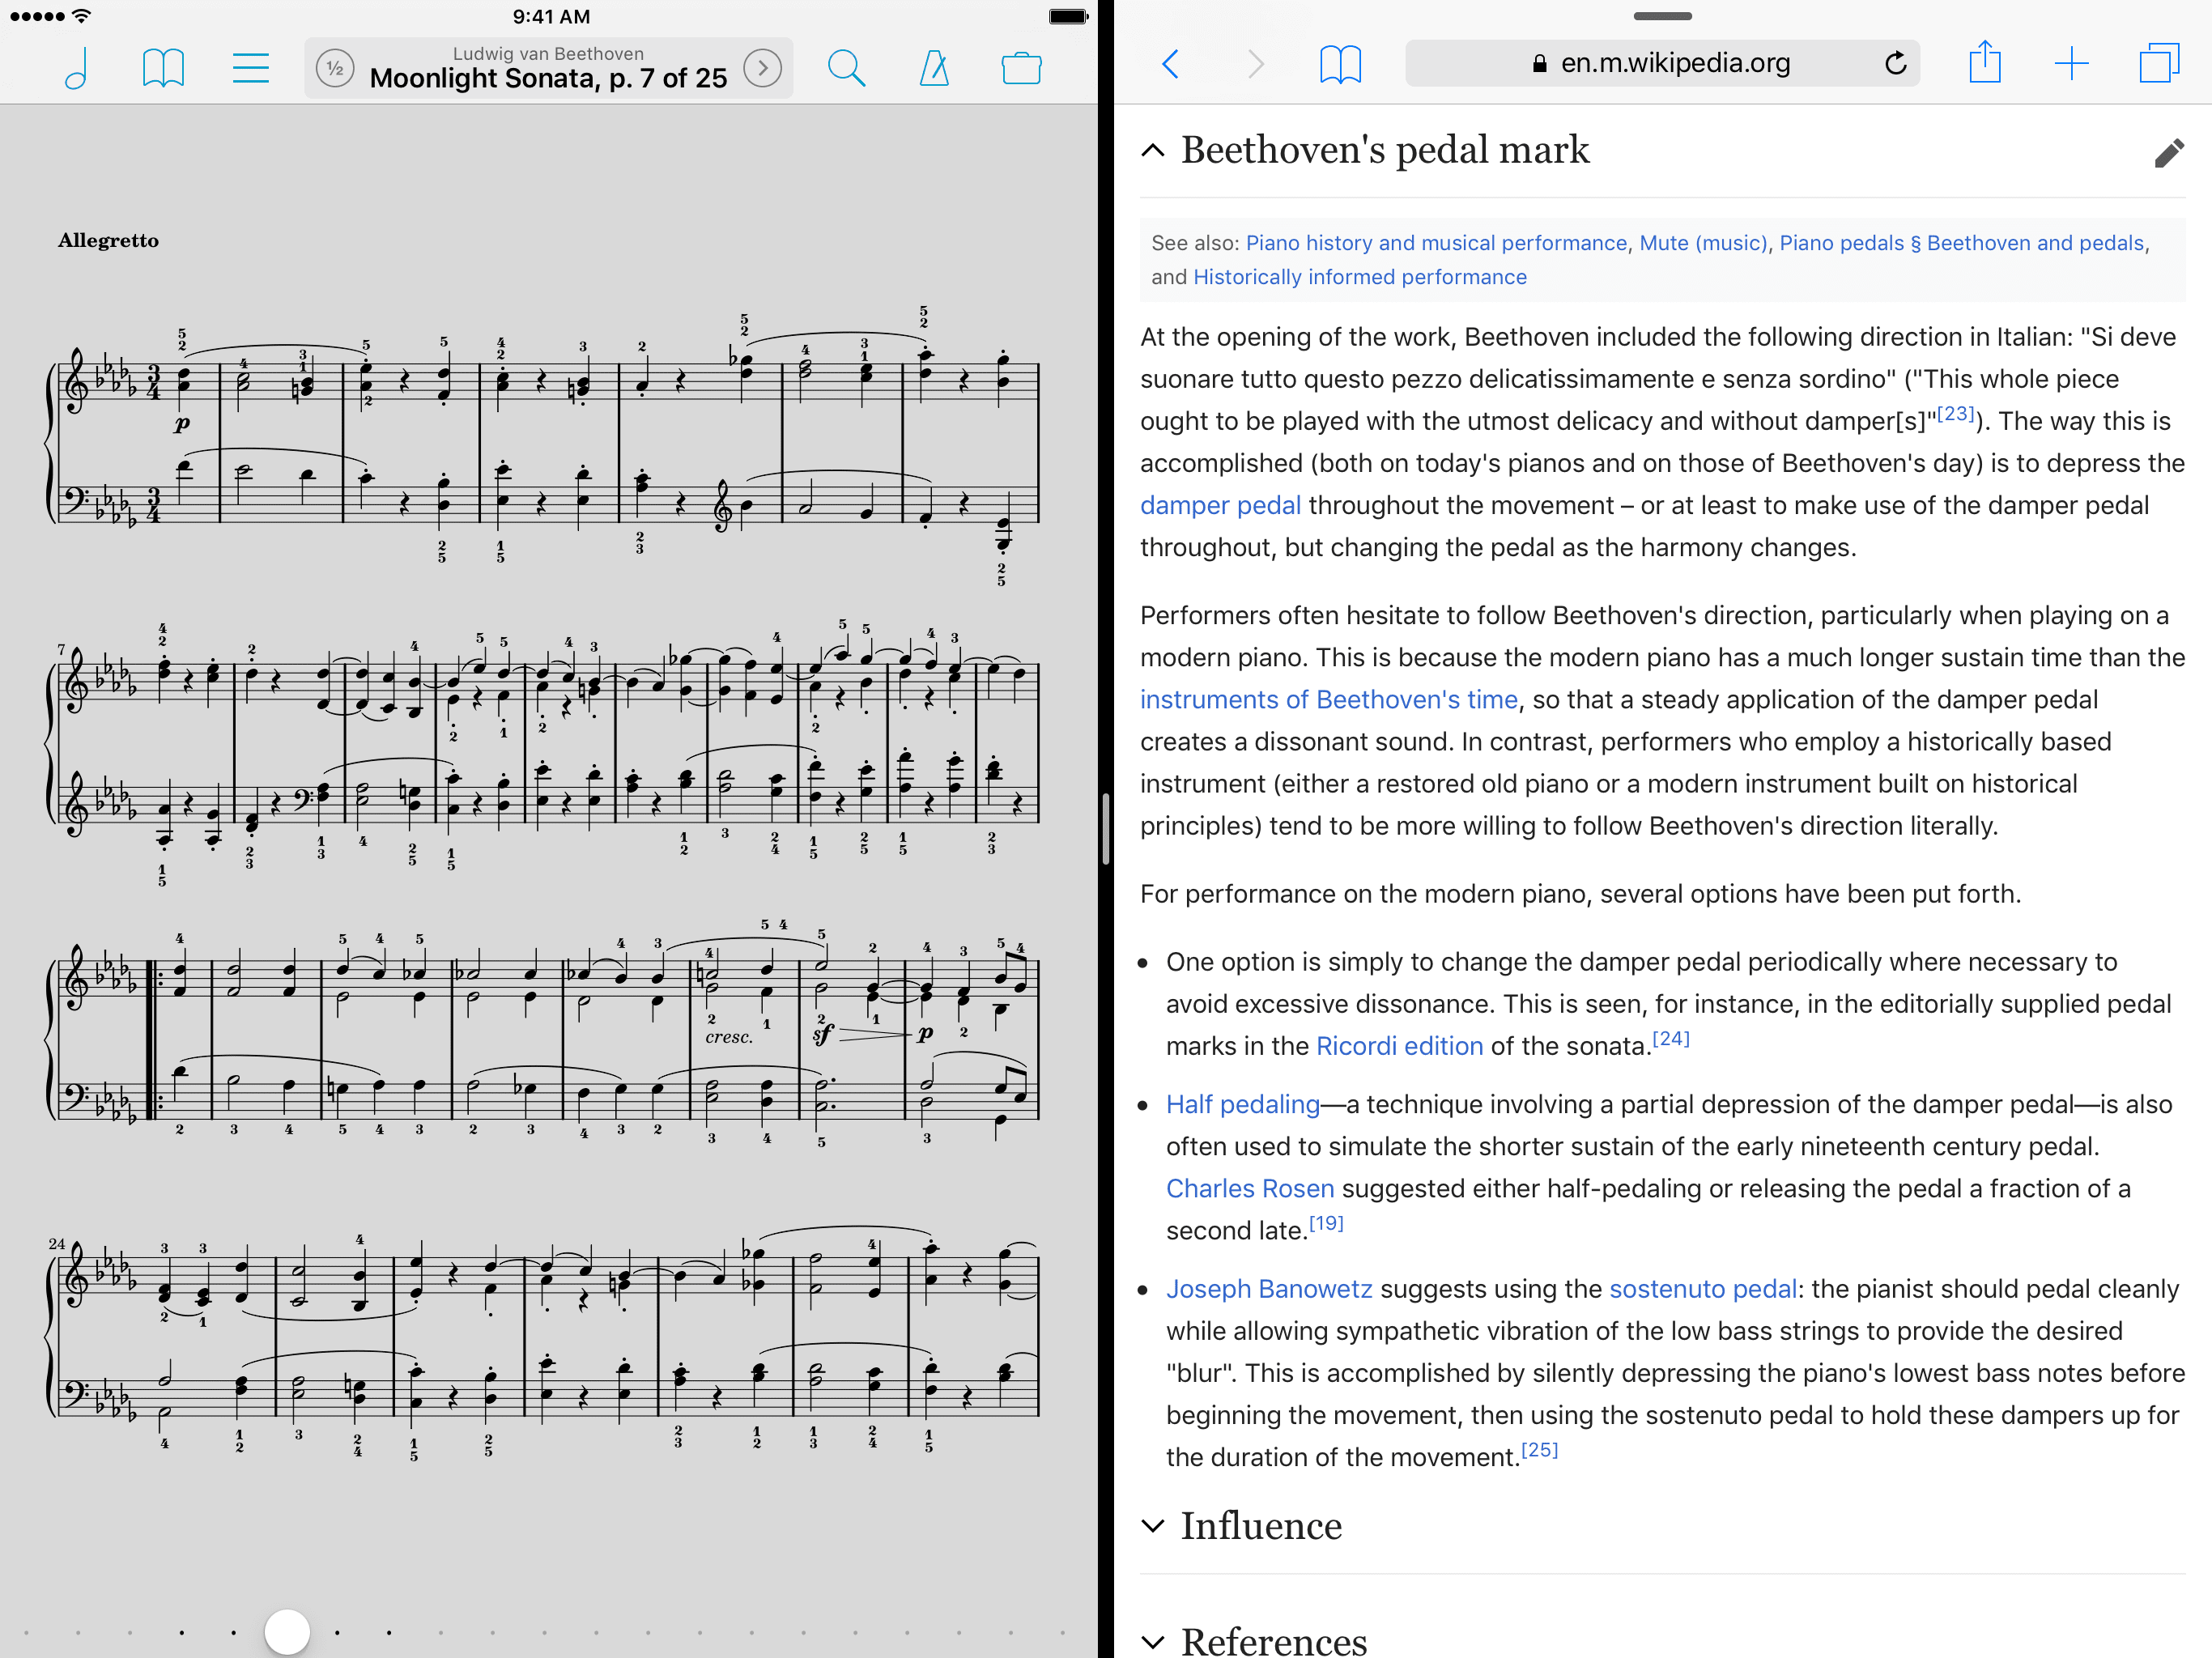Open the damper pedal link
The width and height of the screenshot is (2212, 1658).
[1220, 505]
